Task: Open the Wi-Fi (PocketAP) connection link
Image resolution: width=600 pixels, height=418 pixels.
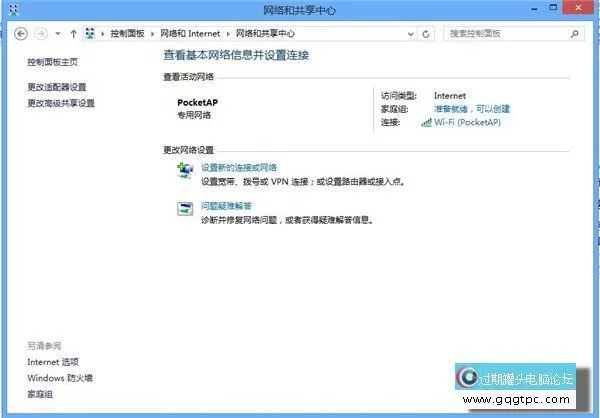Action: (x=467, y=122)
